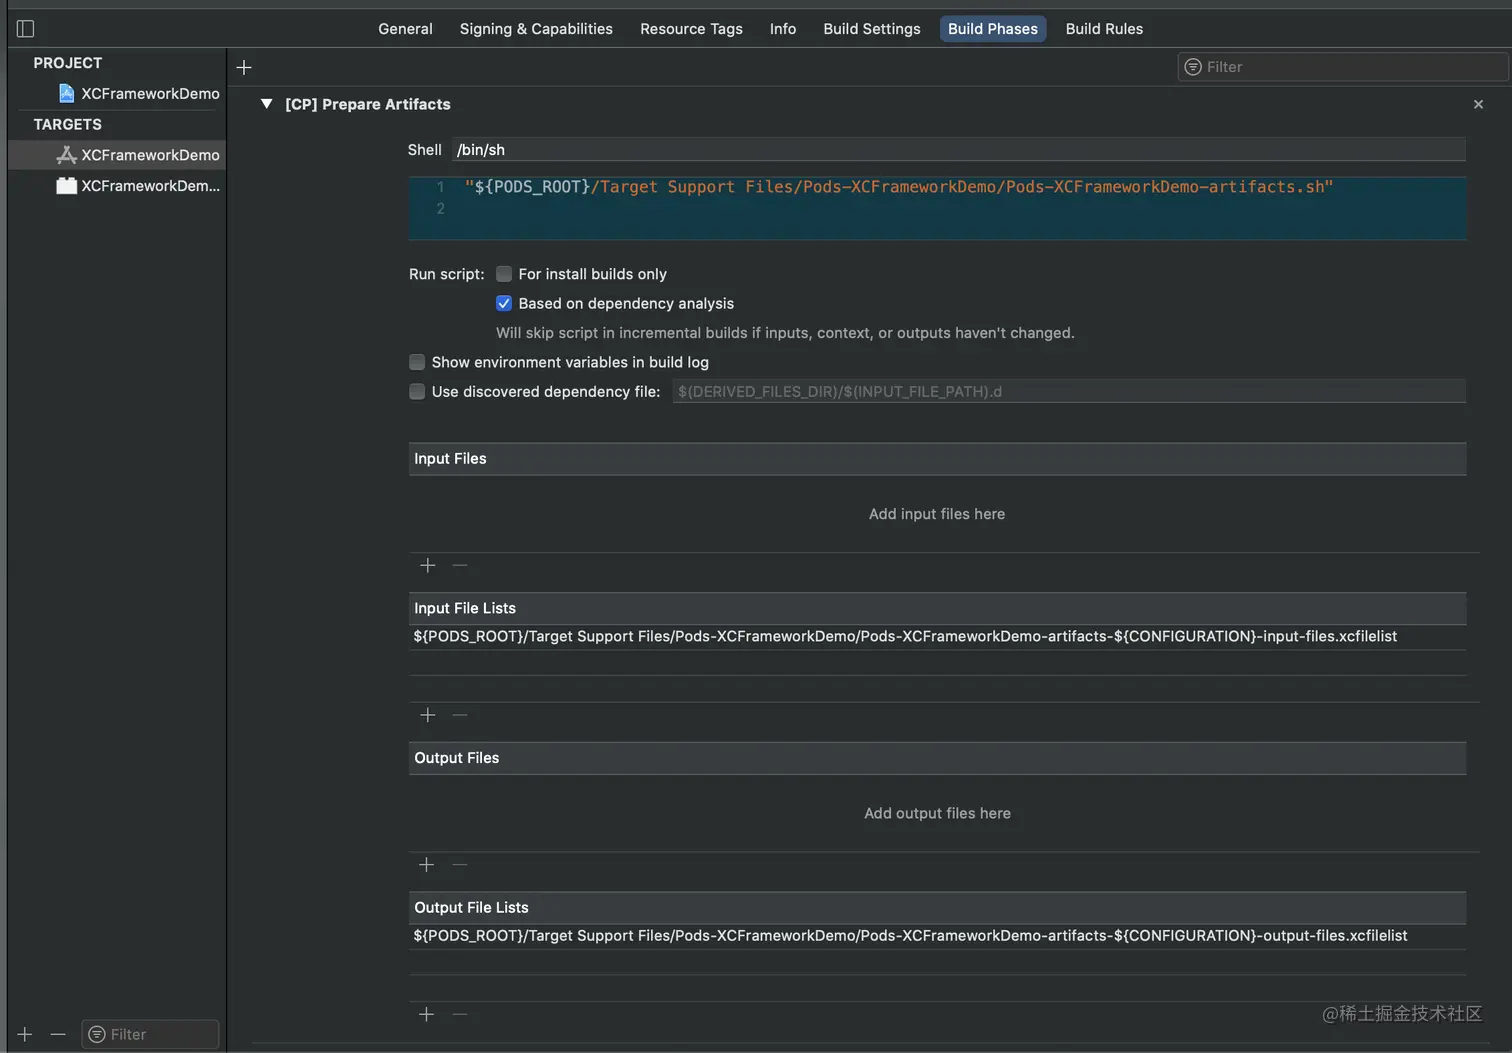Add a new target with the bottom plus icon
Screen dimensions: 1512x1053
coord(25,1034)
